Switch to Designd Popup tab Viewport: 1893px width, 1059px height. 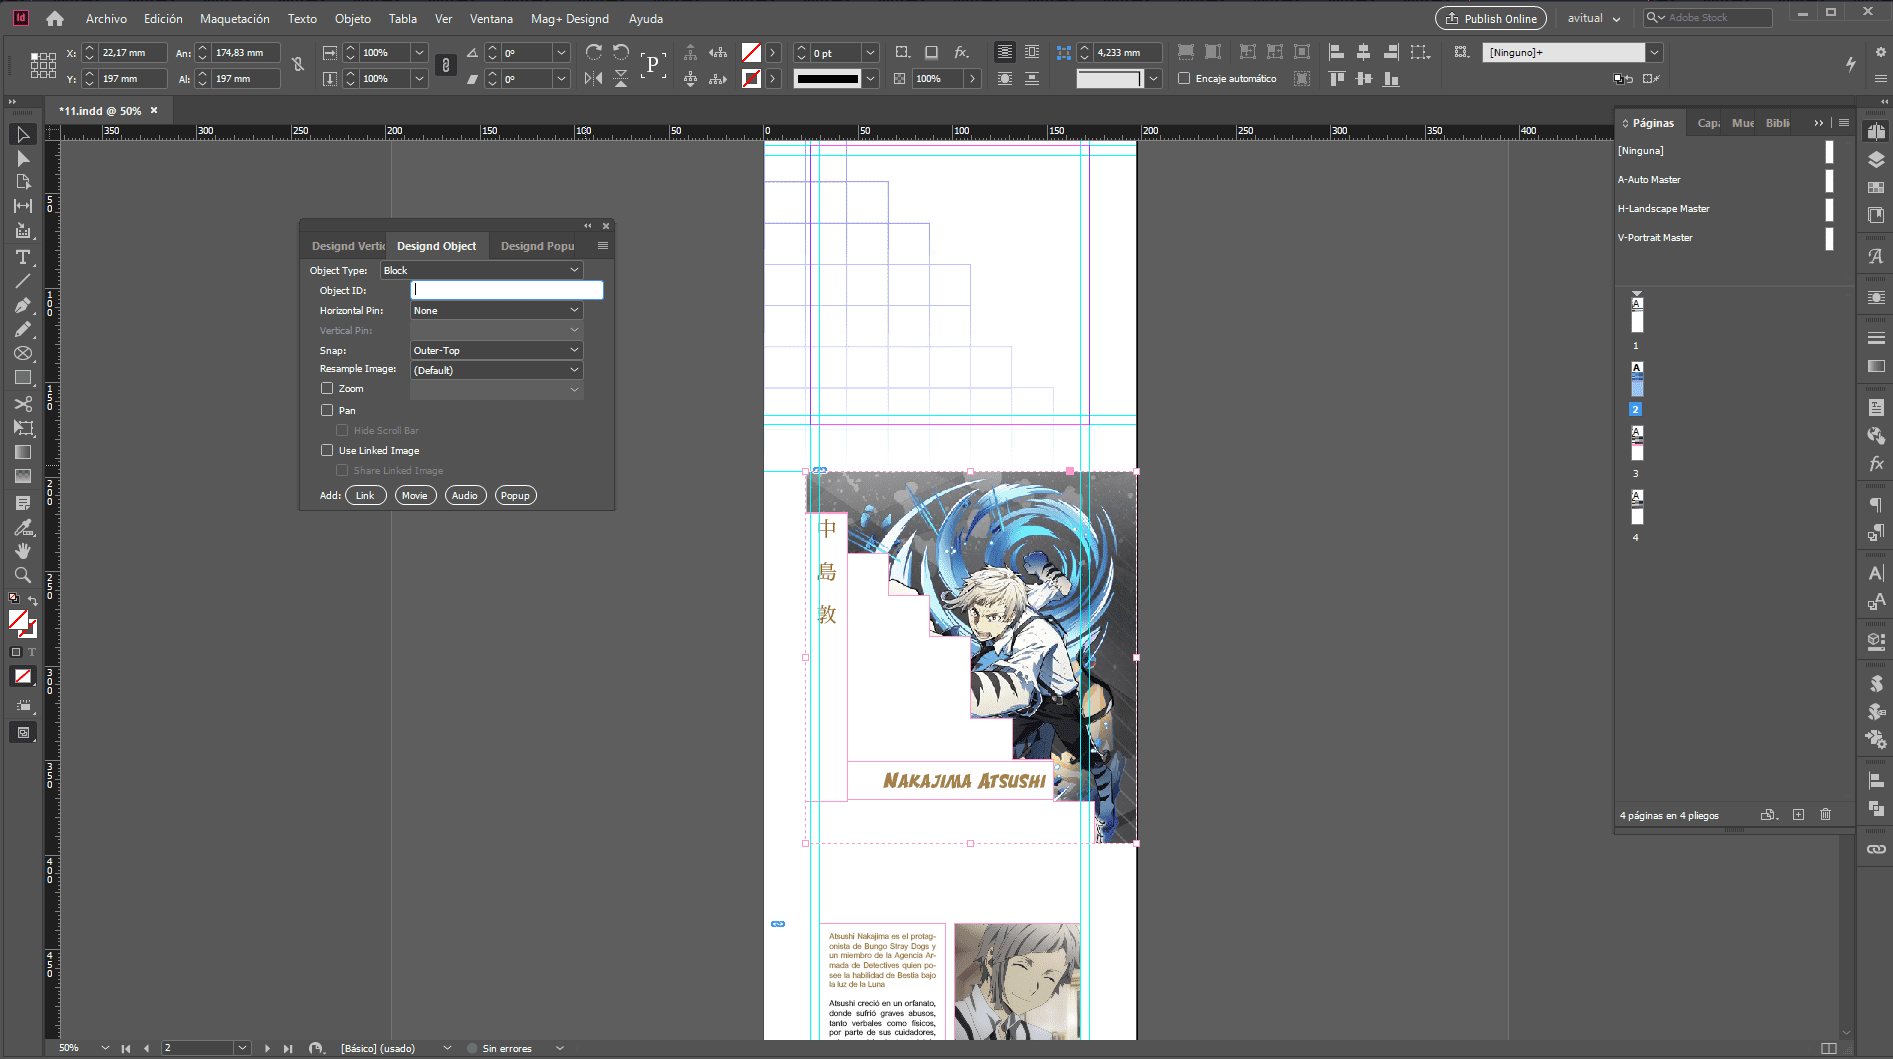pos(537,246)
